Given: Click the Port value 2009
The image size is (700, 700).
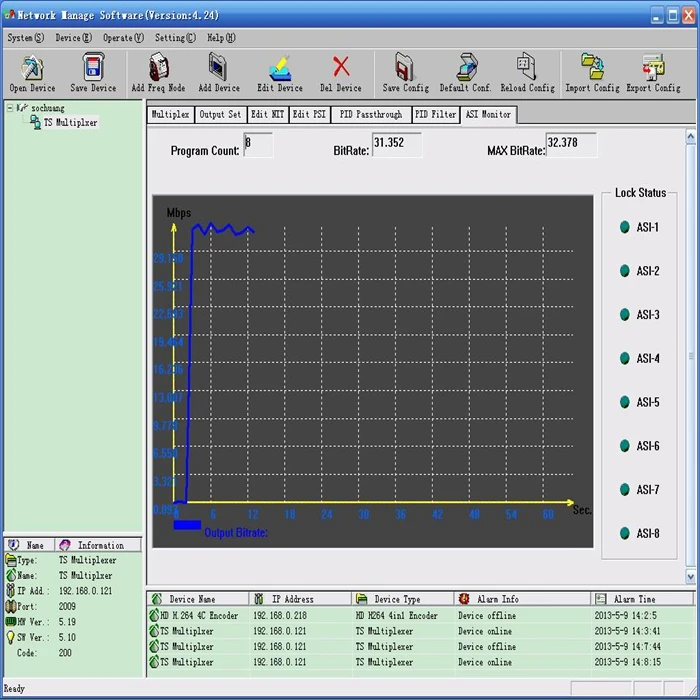Looking at the screenshot, I should [67, 606].
